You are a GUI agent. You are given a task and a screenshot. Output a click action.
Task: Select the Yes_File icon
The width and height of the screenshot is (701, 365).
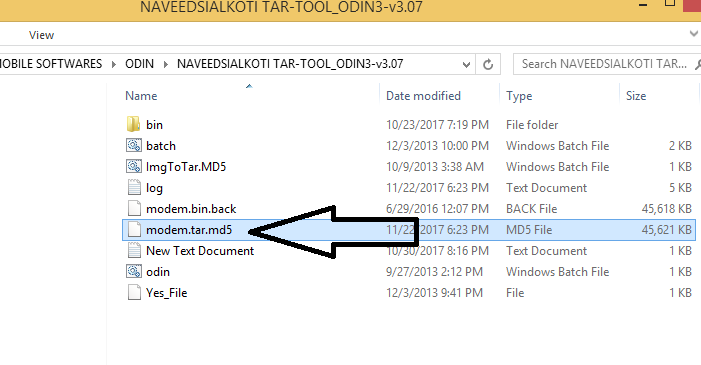pyautogui.click(x=134, y=293)
